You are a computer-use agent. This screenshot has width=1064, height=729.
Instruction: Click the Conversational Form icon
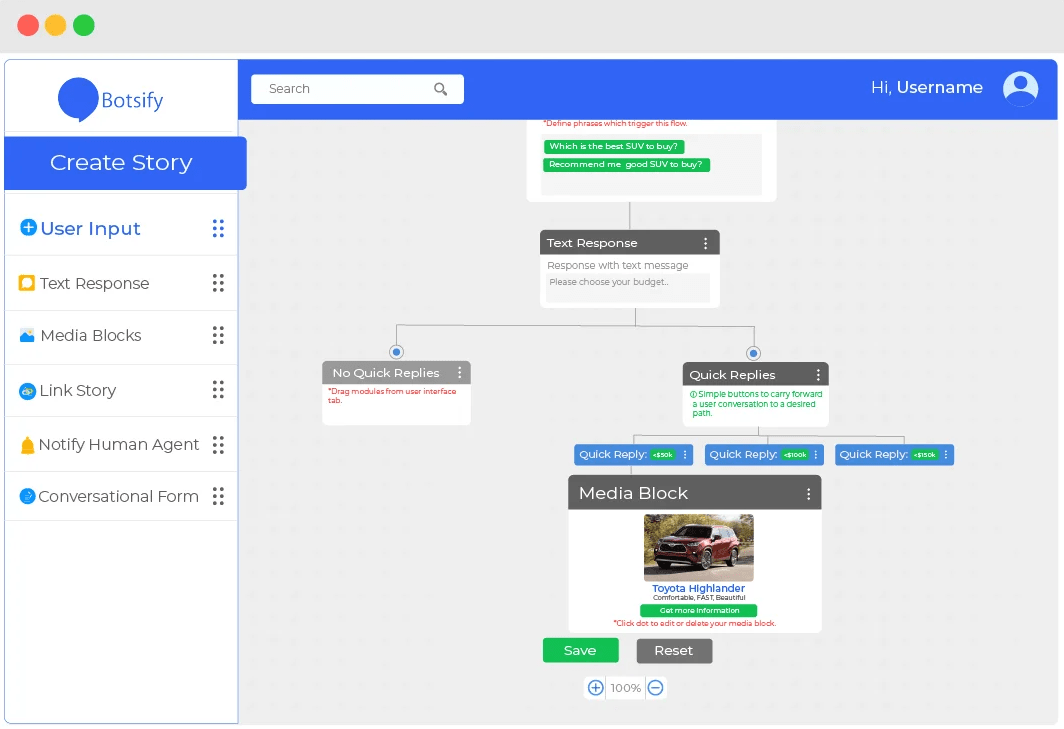point(27,496)
